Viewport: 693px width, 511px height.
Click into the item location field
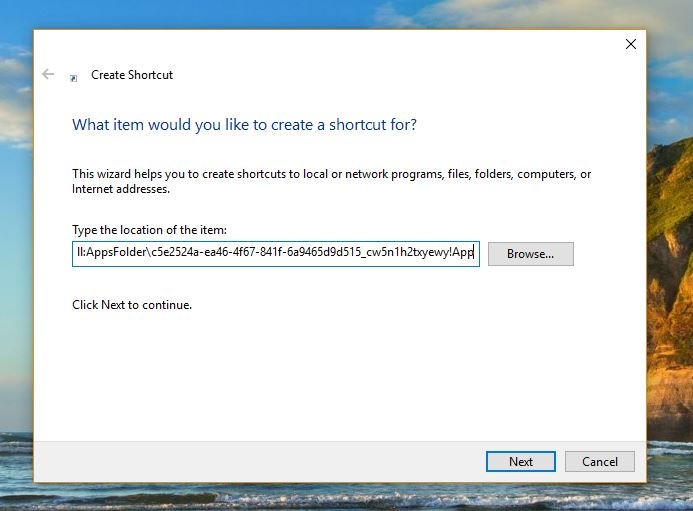point(276,254)
